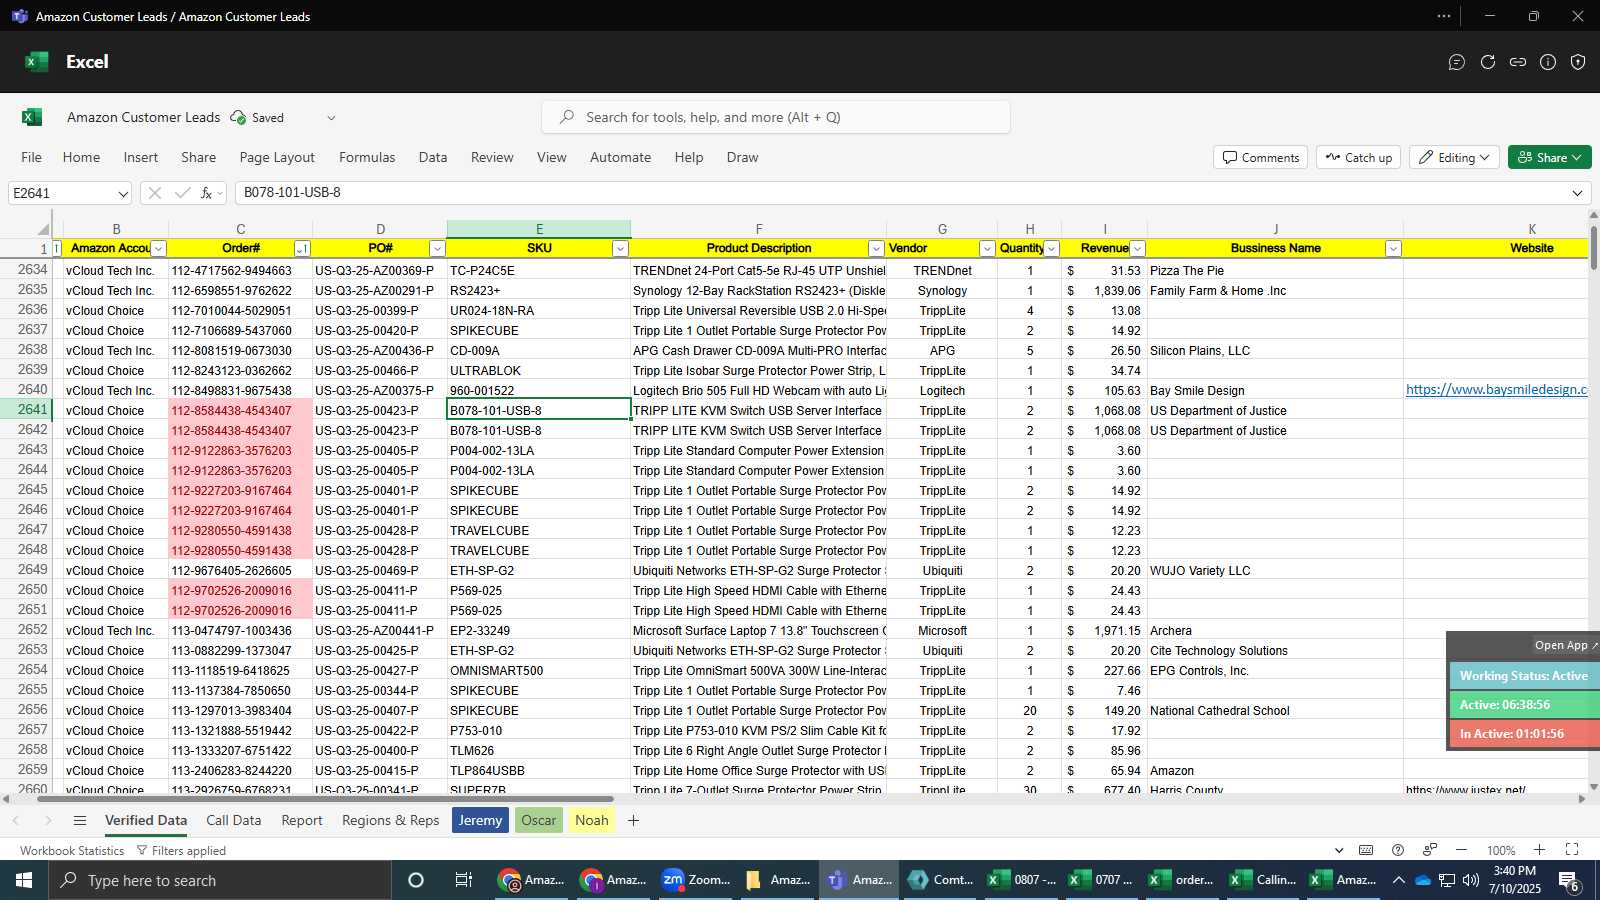Expand the formula bar
Screen dimensions: 1600x900
pos(1577,193)
